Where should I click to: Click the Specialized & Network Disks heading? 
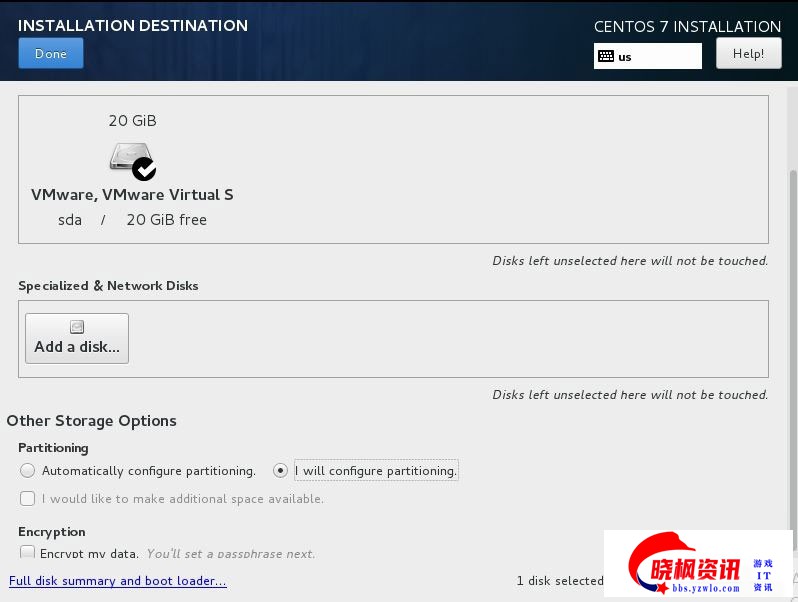108,286
